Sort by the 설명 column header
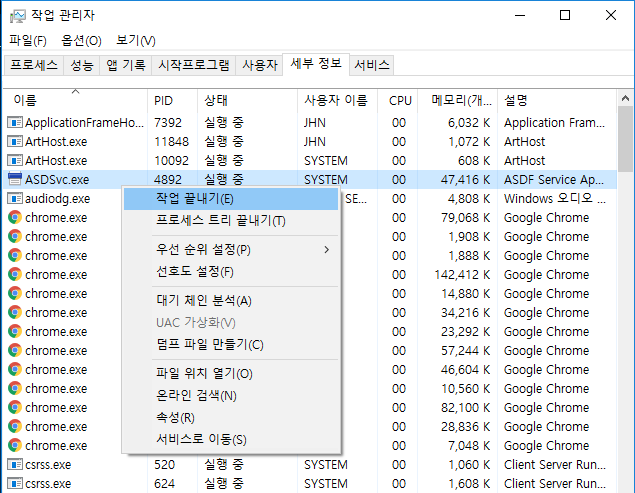The height and width of the screenshot is (493, 635). [x=557, y=100]
